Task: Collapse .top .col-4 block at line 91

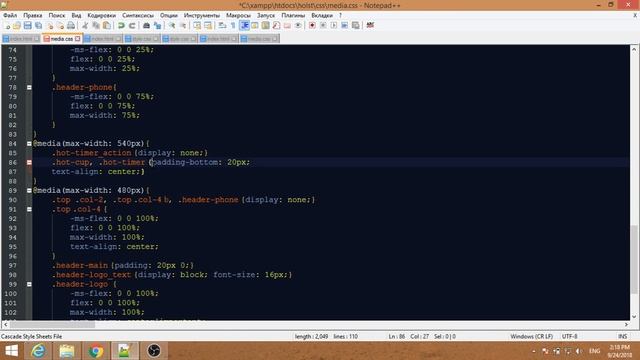Action: [29, 209]
